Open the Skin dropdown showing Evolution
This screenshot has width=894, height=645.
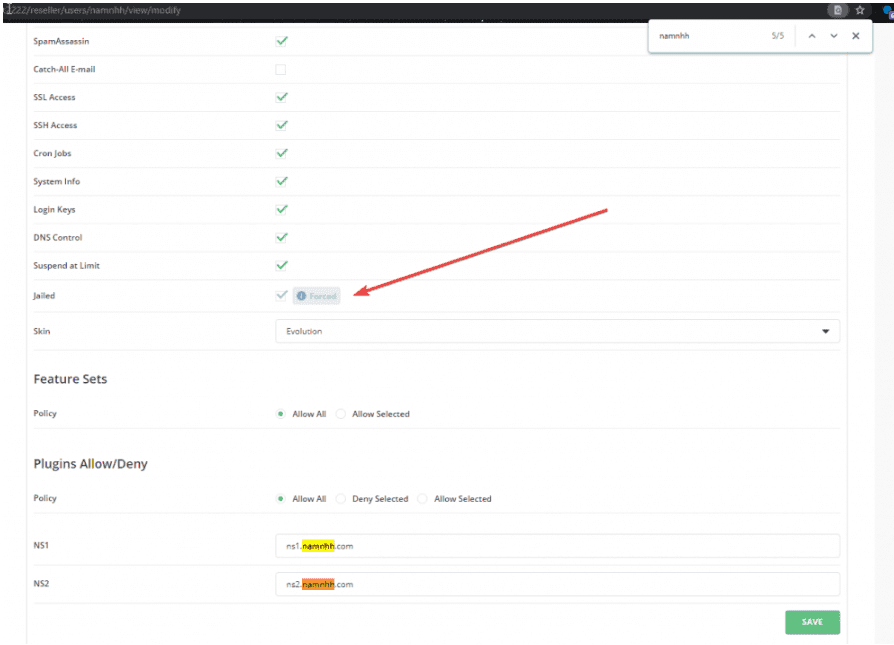pos(557,331)
